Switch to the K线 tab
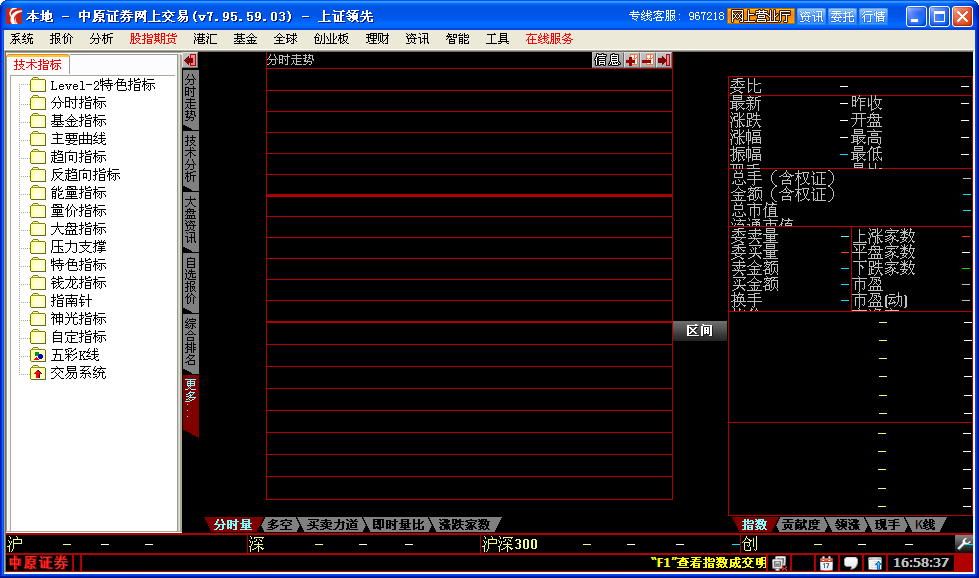The width and height of the screenshot is (979, 578). pos(926,525)
